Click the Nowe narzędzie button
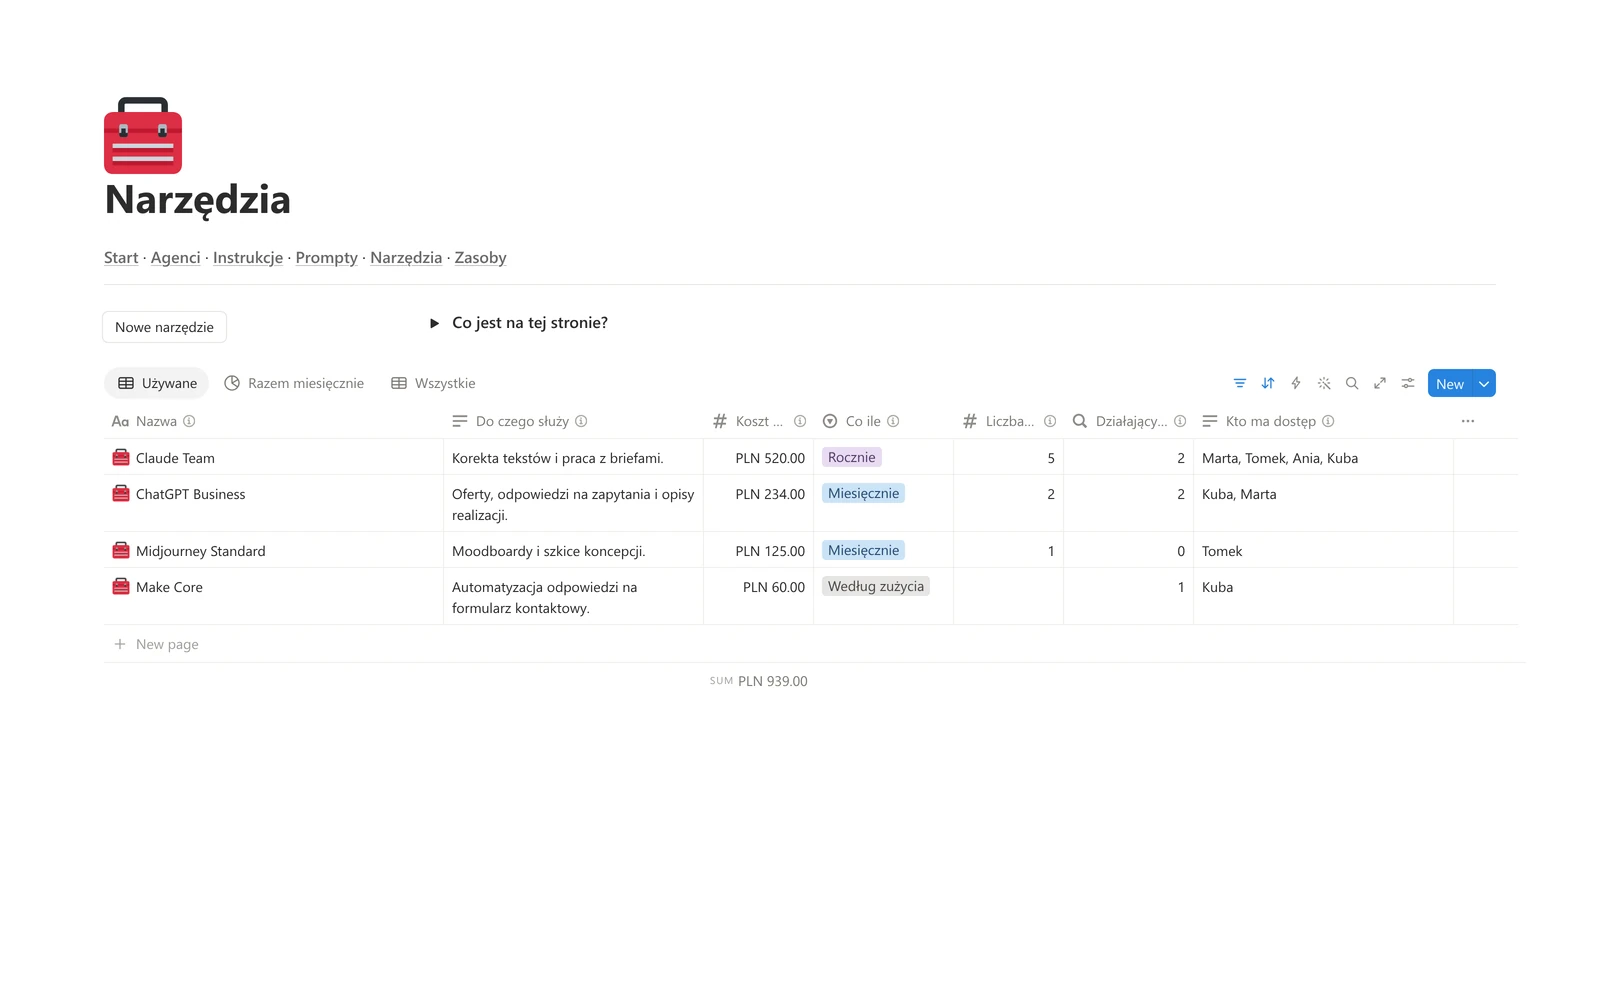Screen dimensions: 1600x1000 tap(164, 327)
